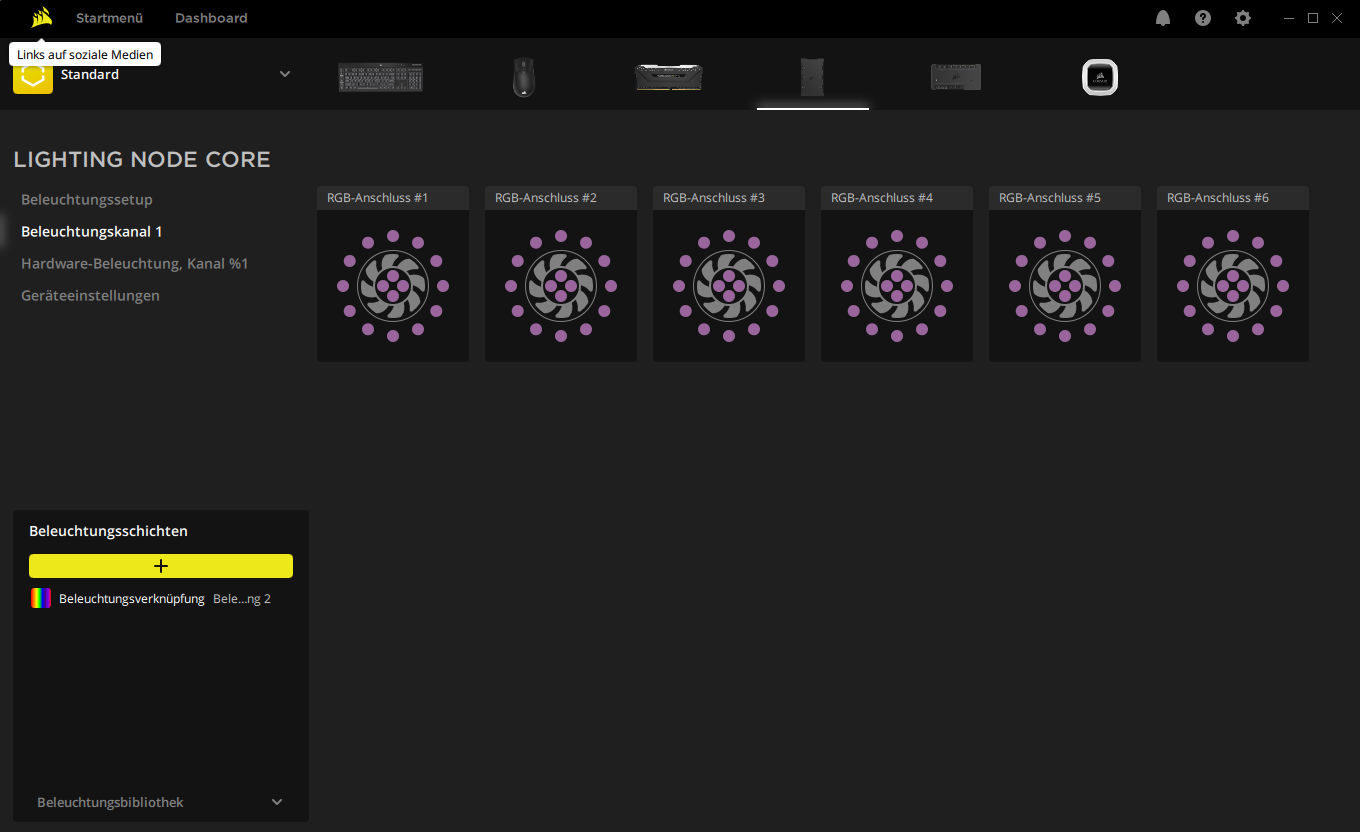Select the fan under RGB-Anschluss #6
This screenshot has height=832, width=1360.
pyautogui.click(x=1233, y=286)
